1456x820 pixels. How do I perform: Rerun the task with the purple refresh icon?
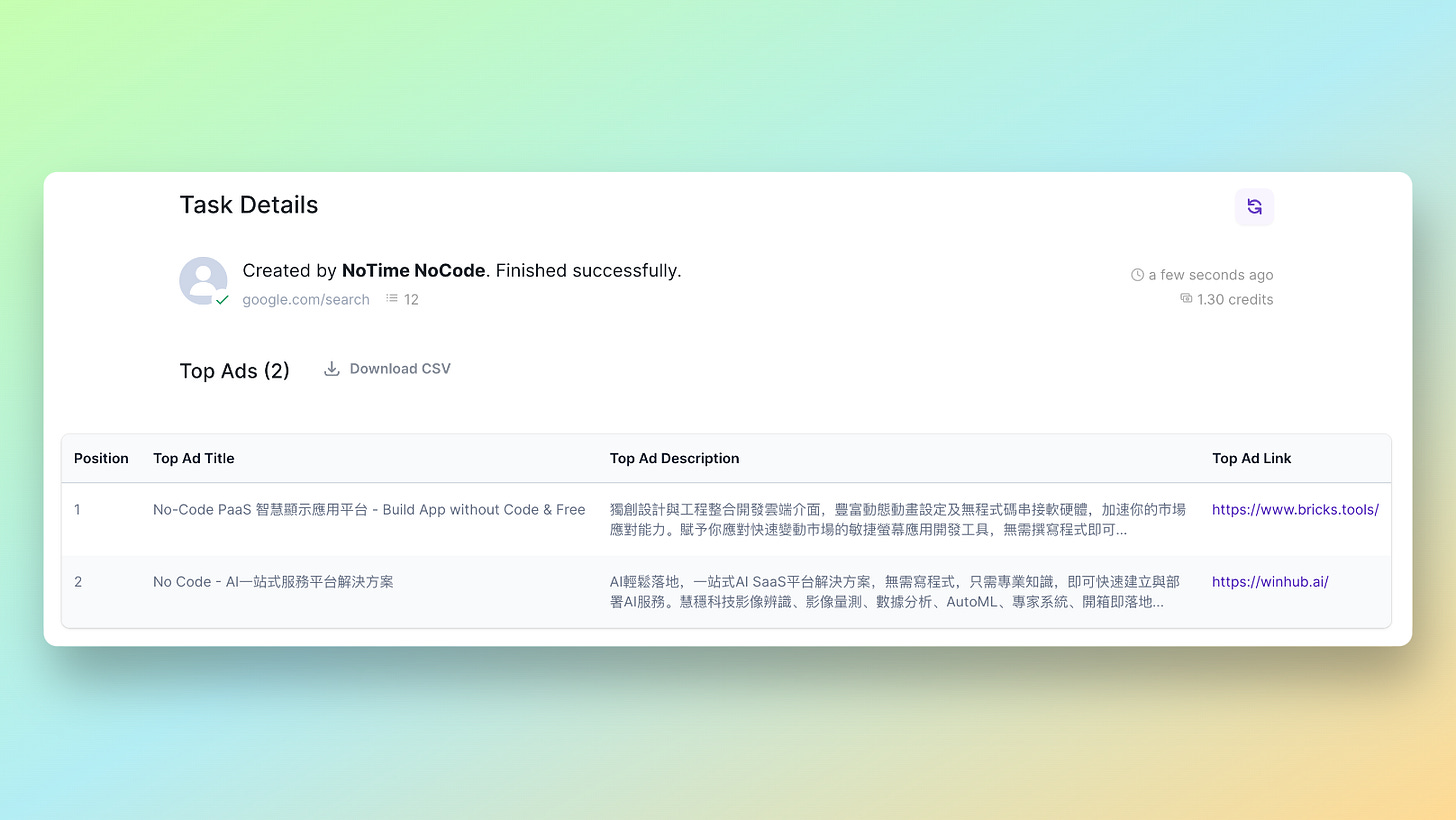(x=1254, y=206)
